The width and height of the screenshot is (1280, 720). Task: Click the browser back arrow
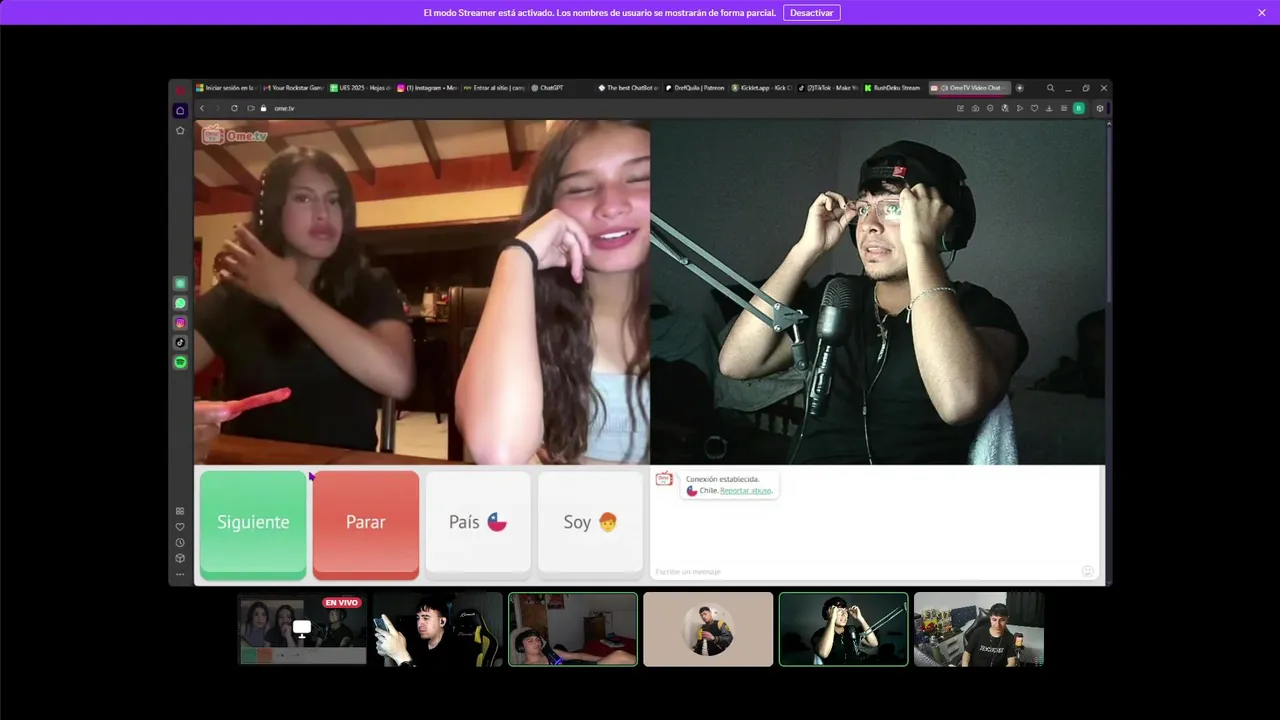click(202, 108)
